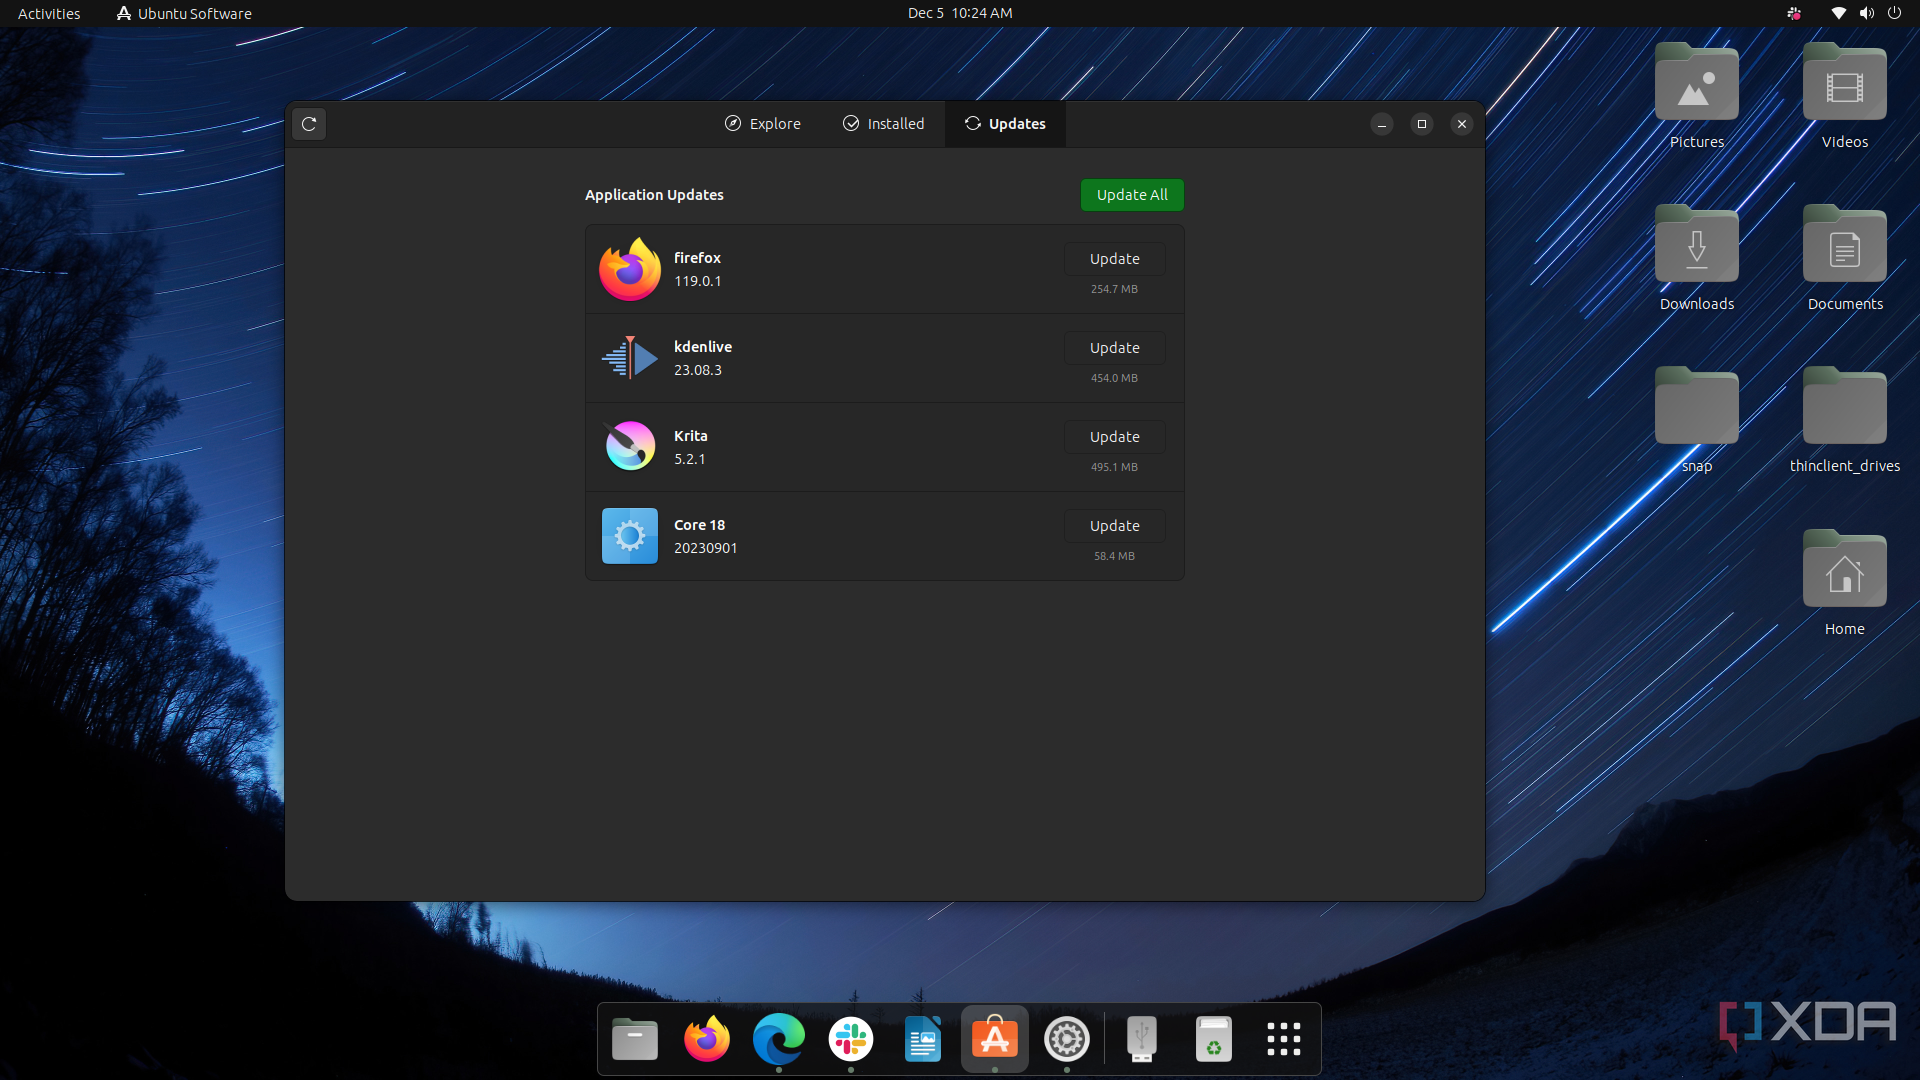Click the Krita app icon in updates list
1920x1080 pixels.
629,446
